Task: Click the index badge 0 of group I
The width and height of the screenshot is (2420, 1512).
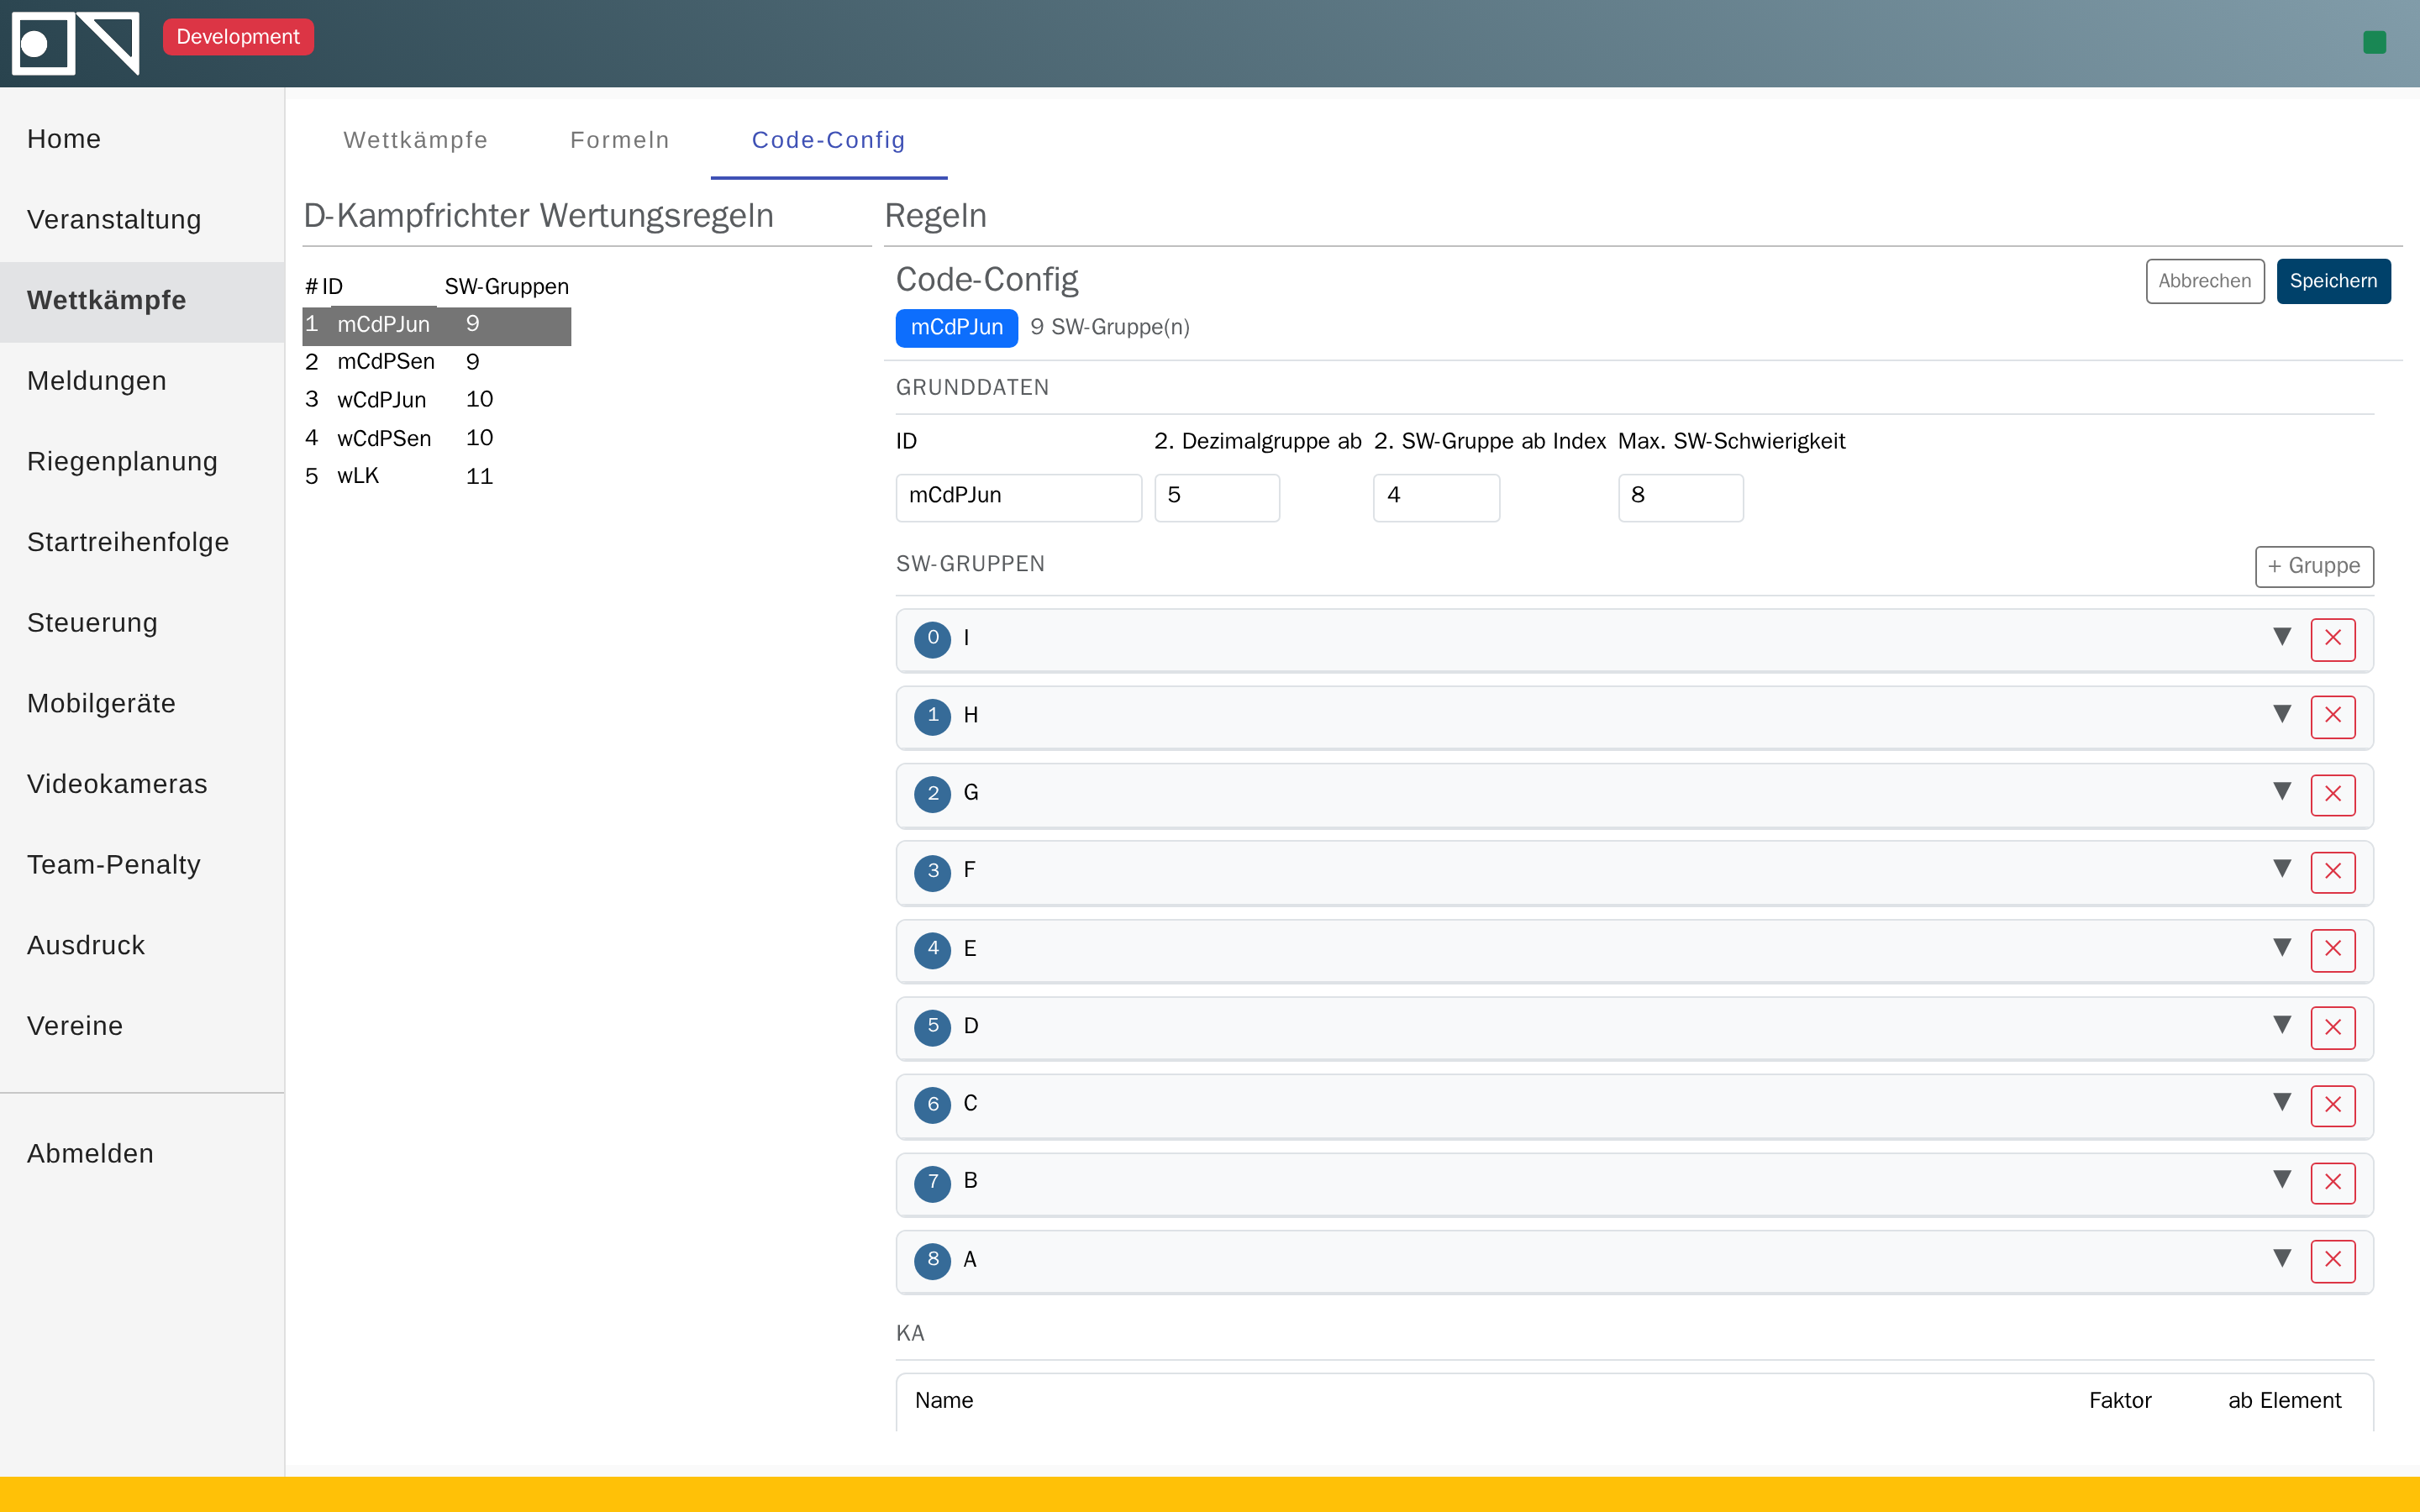Action: pos(932,639)
